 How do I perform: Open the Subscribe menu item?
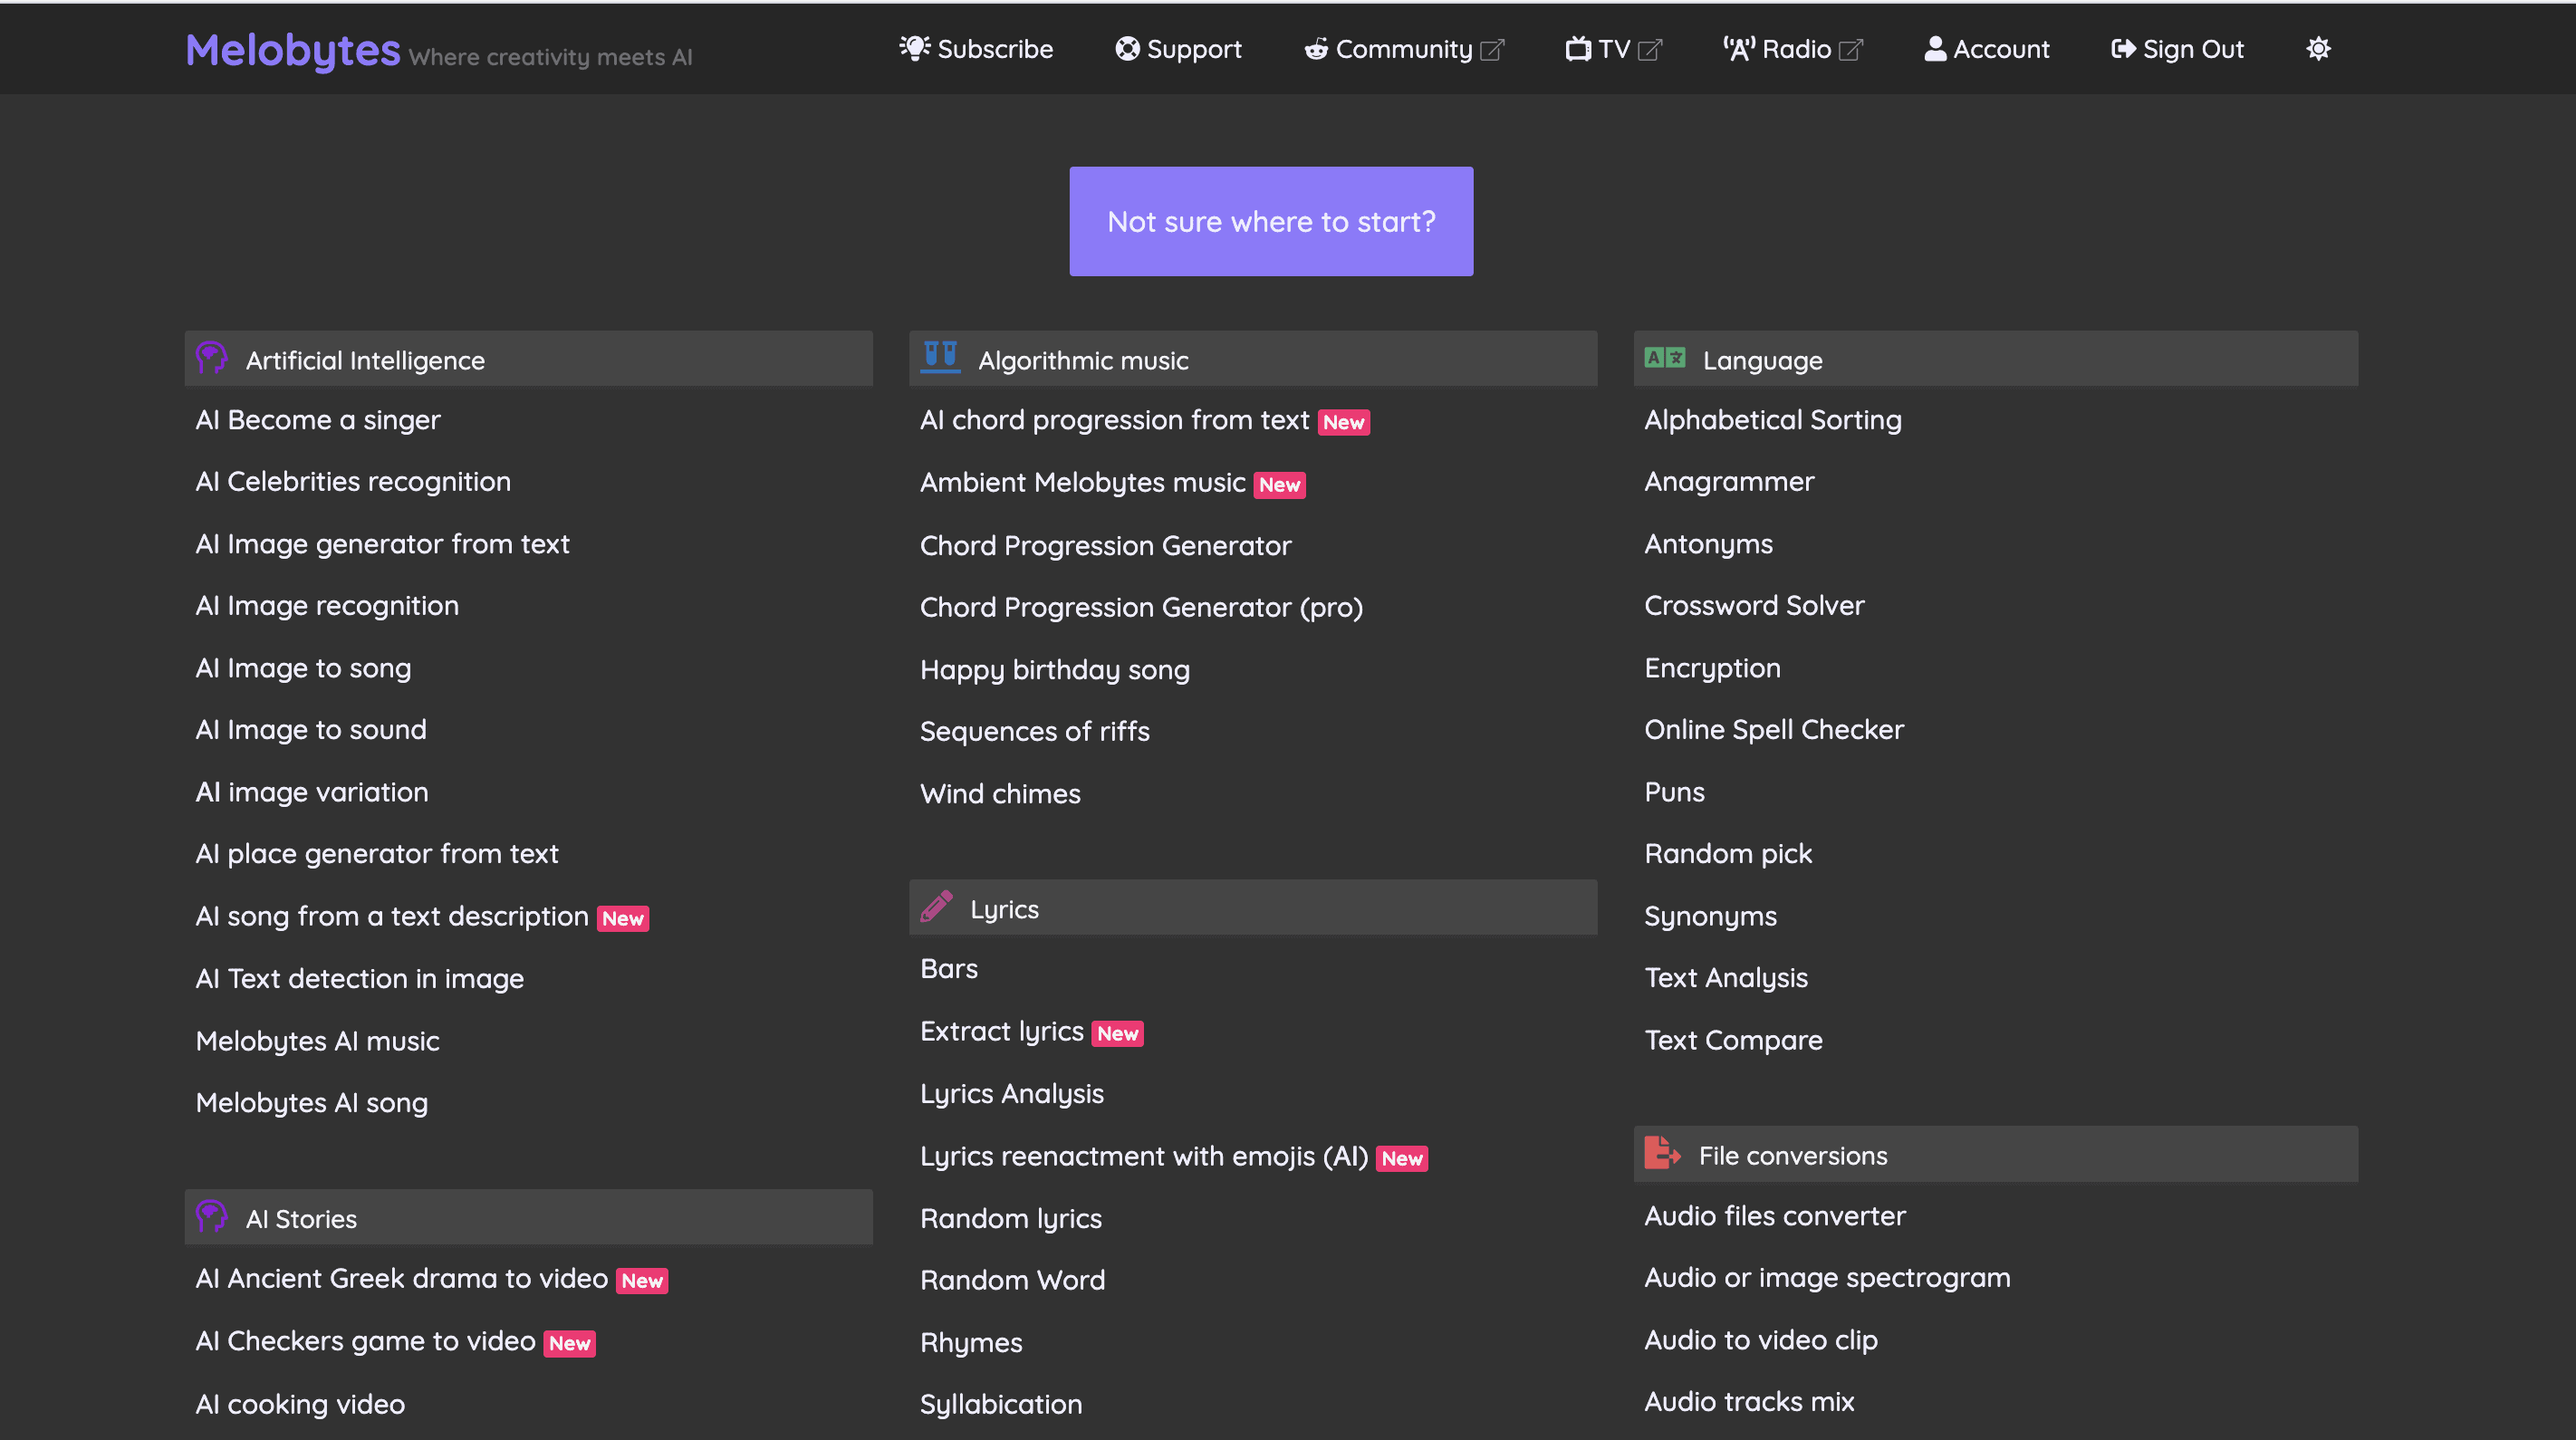pyautogui.click(x=976, y=49)
